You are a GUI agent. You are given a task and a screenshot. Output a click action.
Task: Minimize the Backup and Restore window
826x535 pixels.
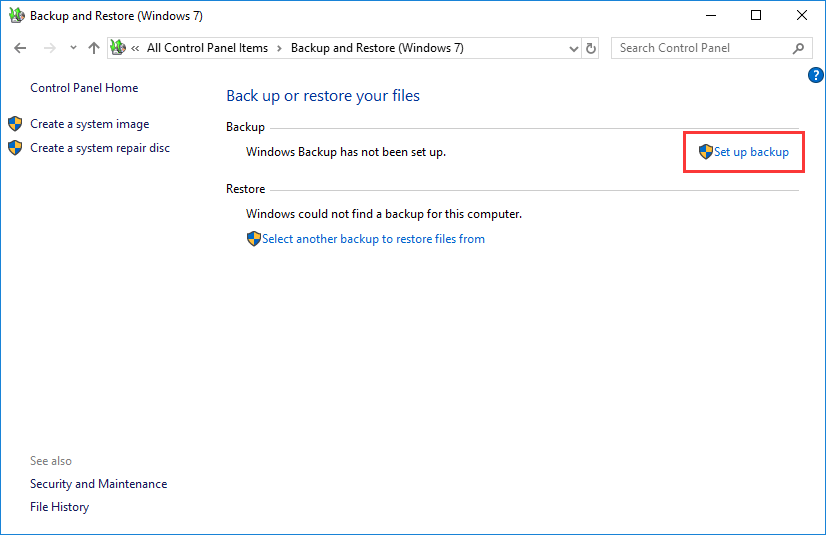pos(711,15)
